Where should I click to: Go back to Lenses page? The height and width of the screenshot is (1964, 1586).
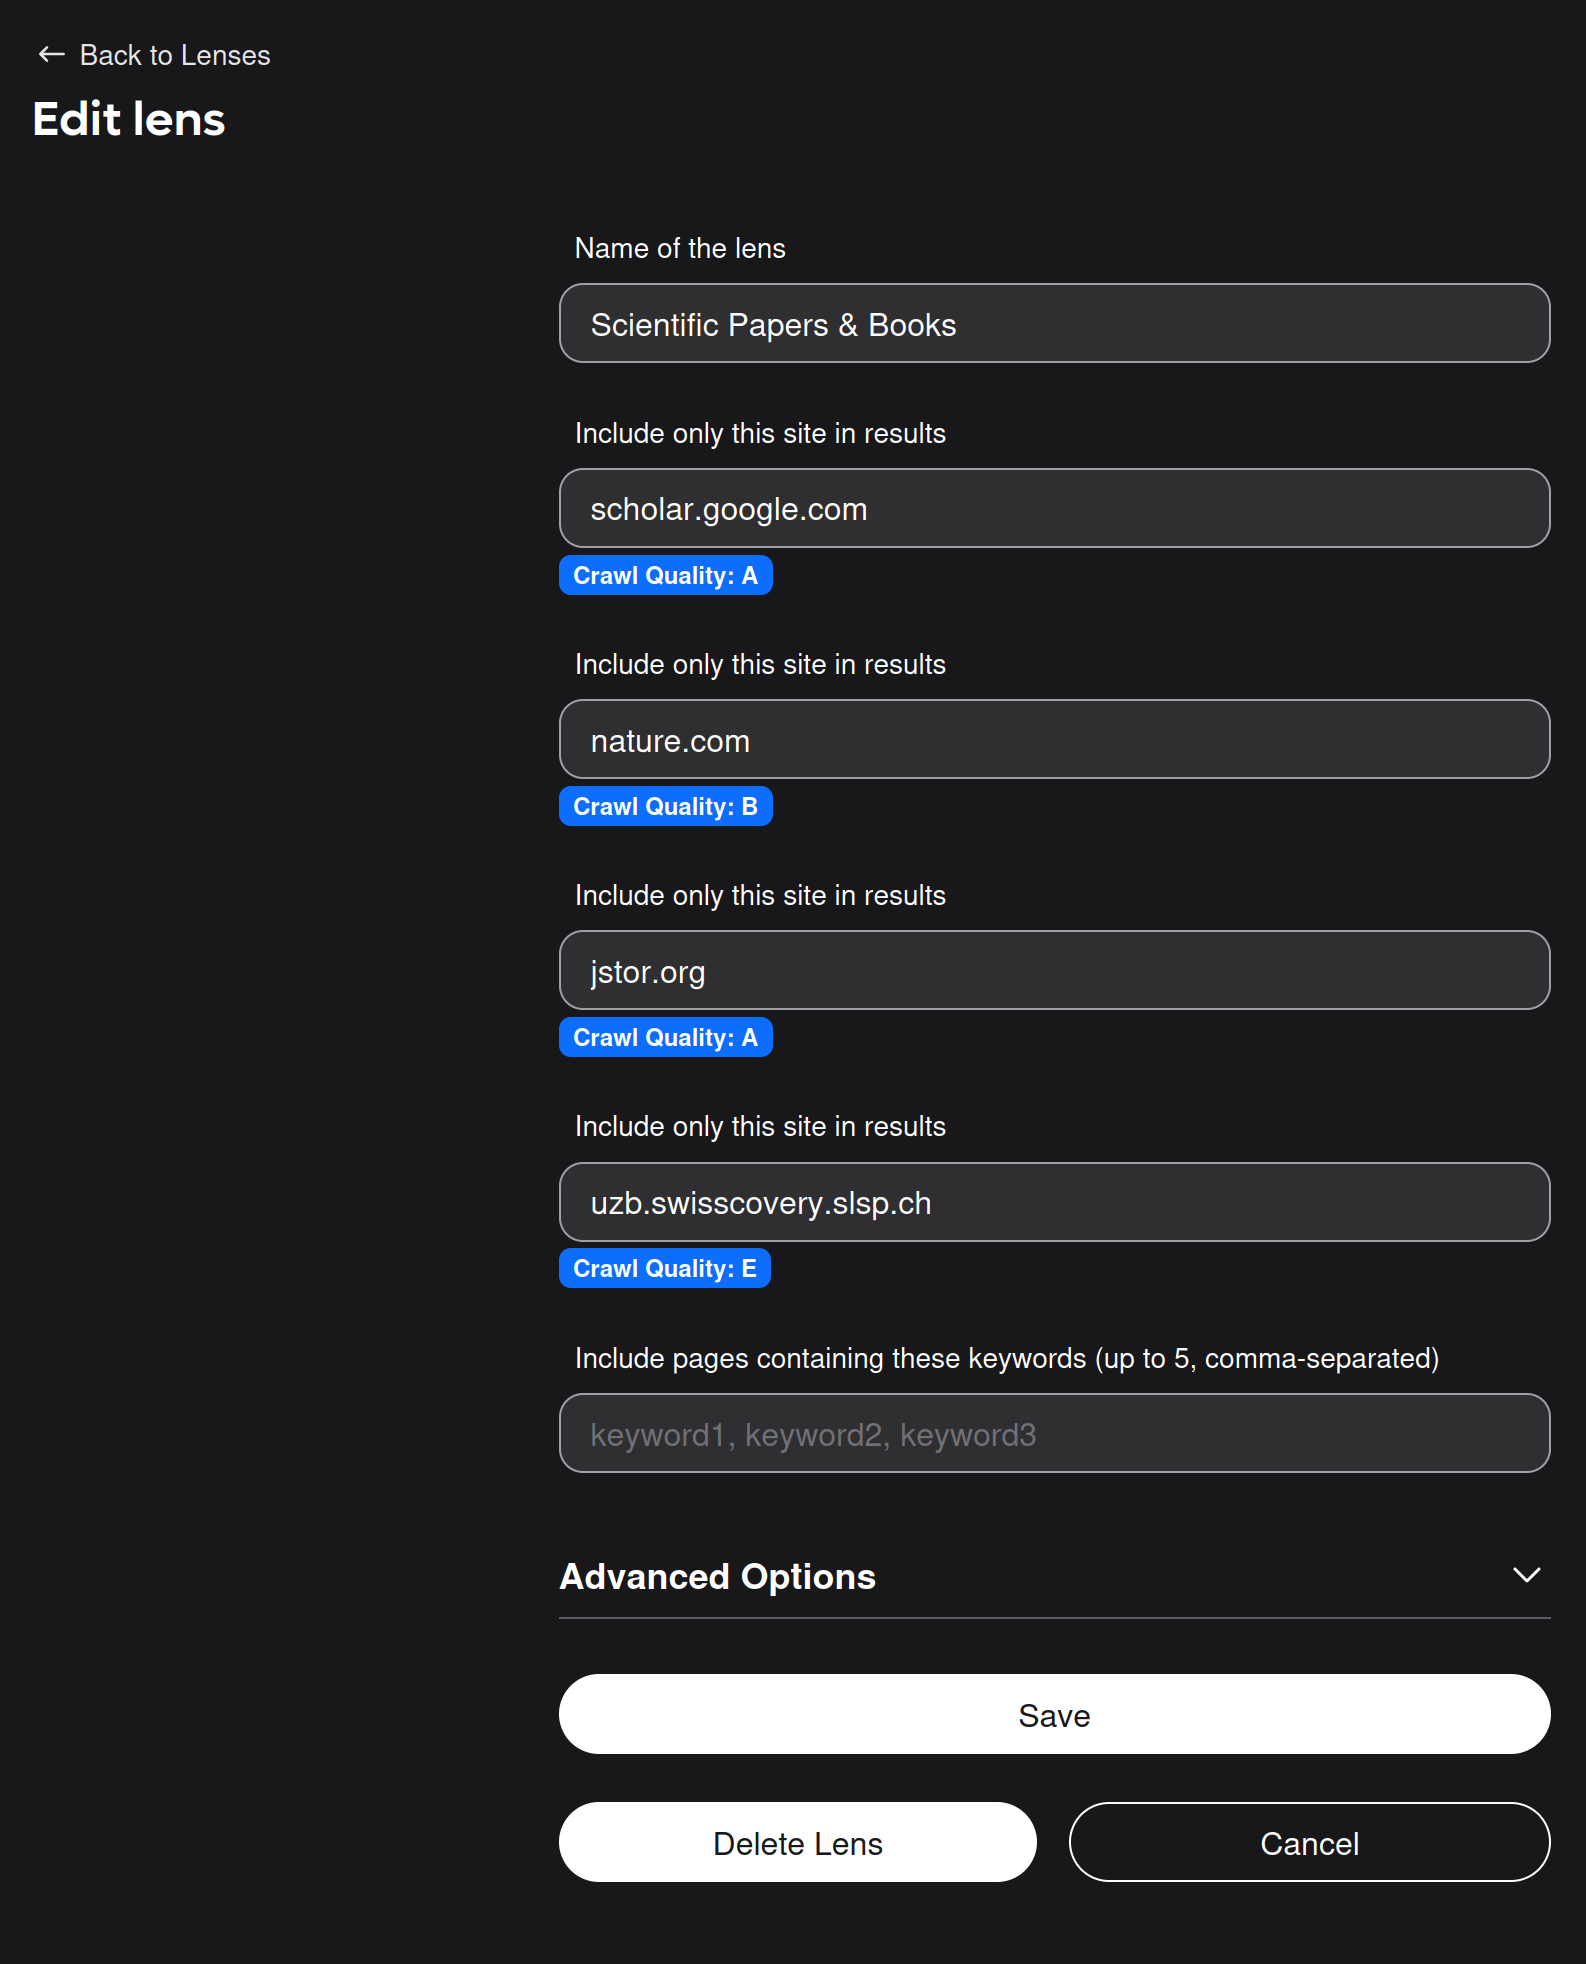[174, 55]
